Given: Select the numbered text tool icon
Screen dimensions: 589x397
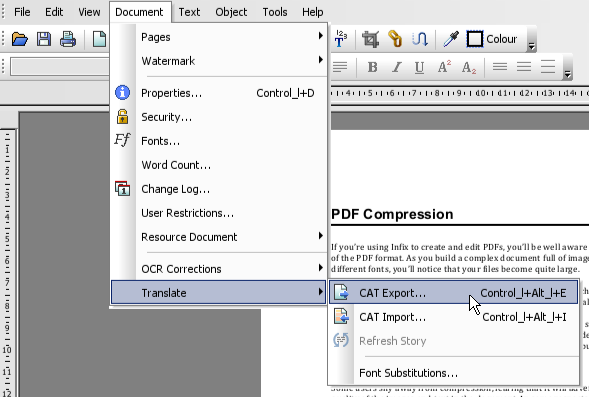Looking at the screenshot, I should point(341,39).
